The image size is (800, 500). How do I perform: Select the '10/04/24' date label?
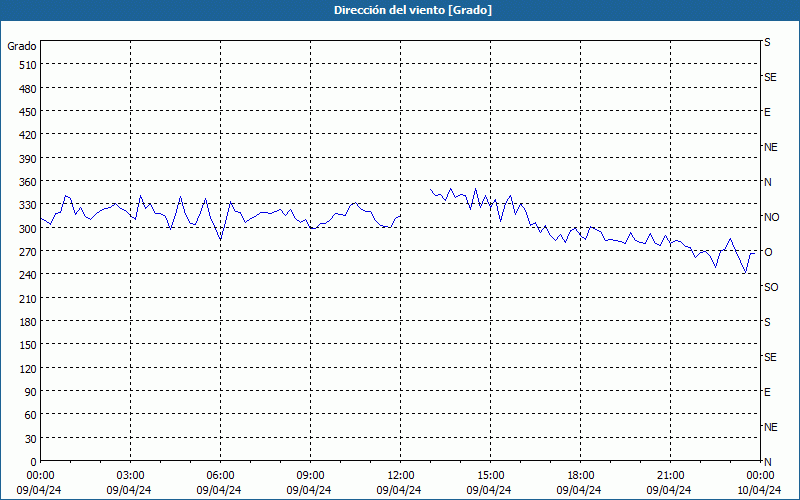coord(759,490)
